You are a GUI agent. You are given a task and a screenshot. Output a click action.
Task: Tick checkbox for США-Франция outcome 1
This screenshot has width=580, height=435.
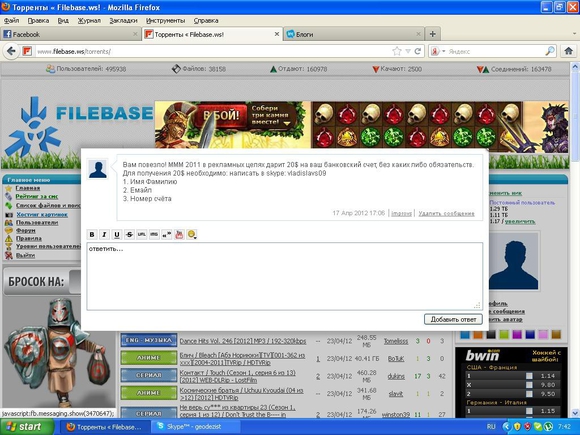pos(529,376)
